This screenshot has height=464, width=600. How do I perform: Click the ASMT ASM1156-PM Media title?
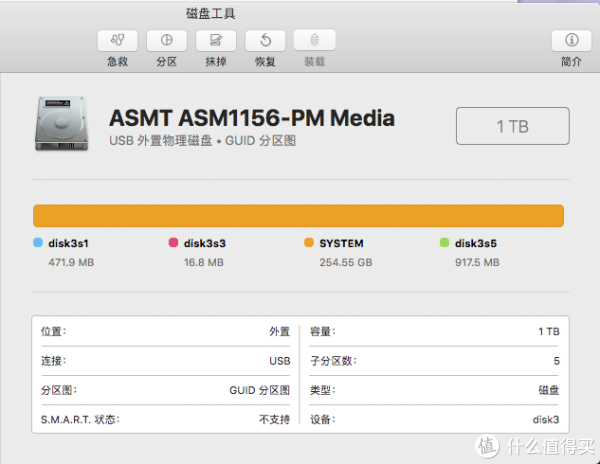point(251,119)
